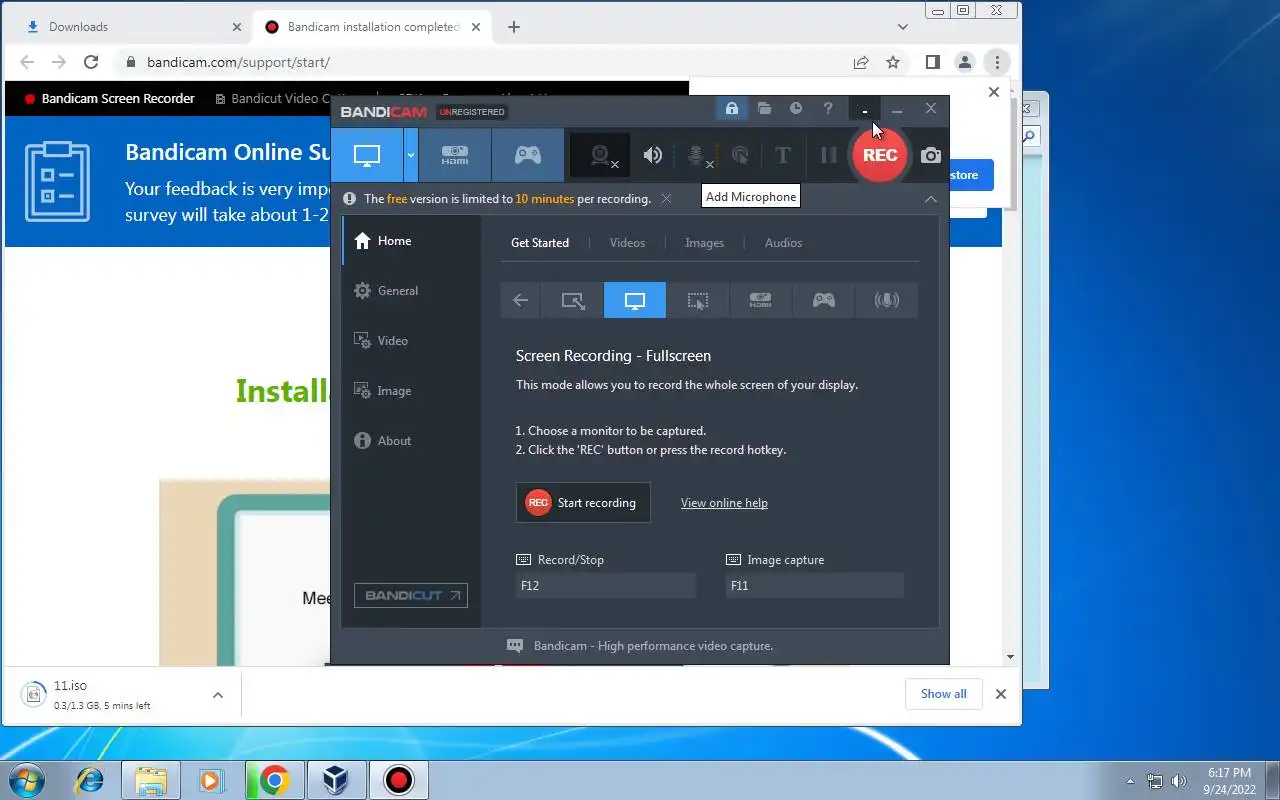Image resolution: width=1280 pixels, height=800 pixels.
Task: Click the Bandicam taskbar icon
Action: 398,780
